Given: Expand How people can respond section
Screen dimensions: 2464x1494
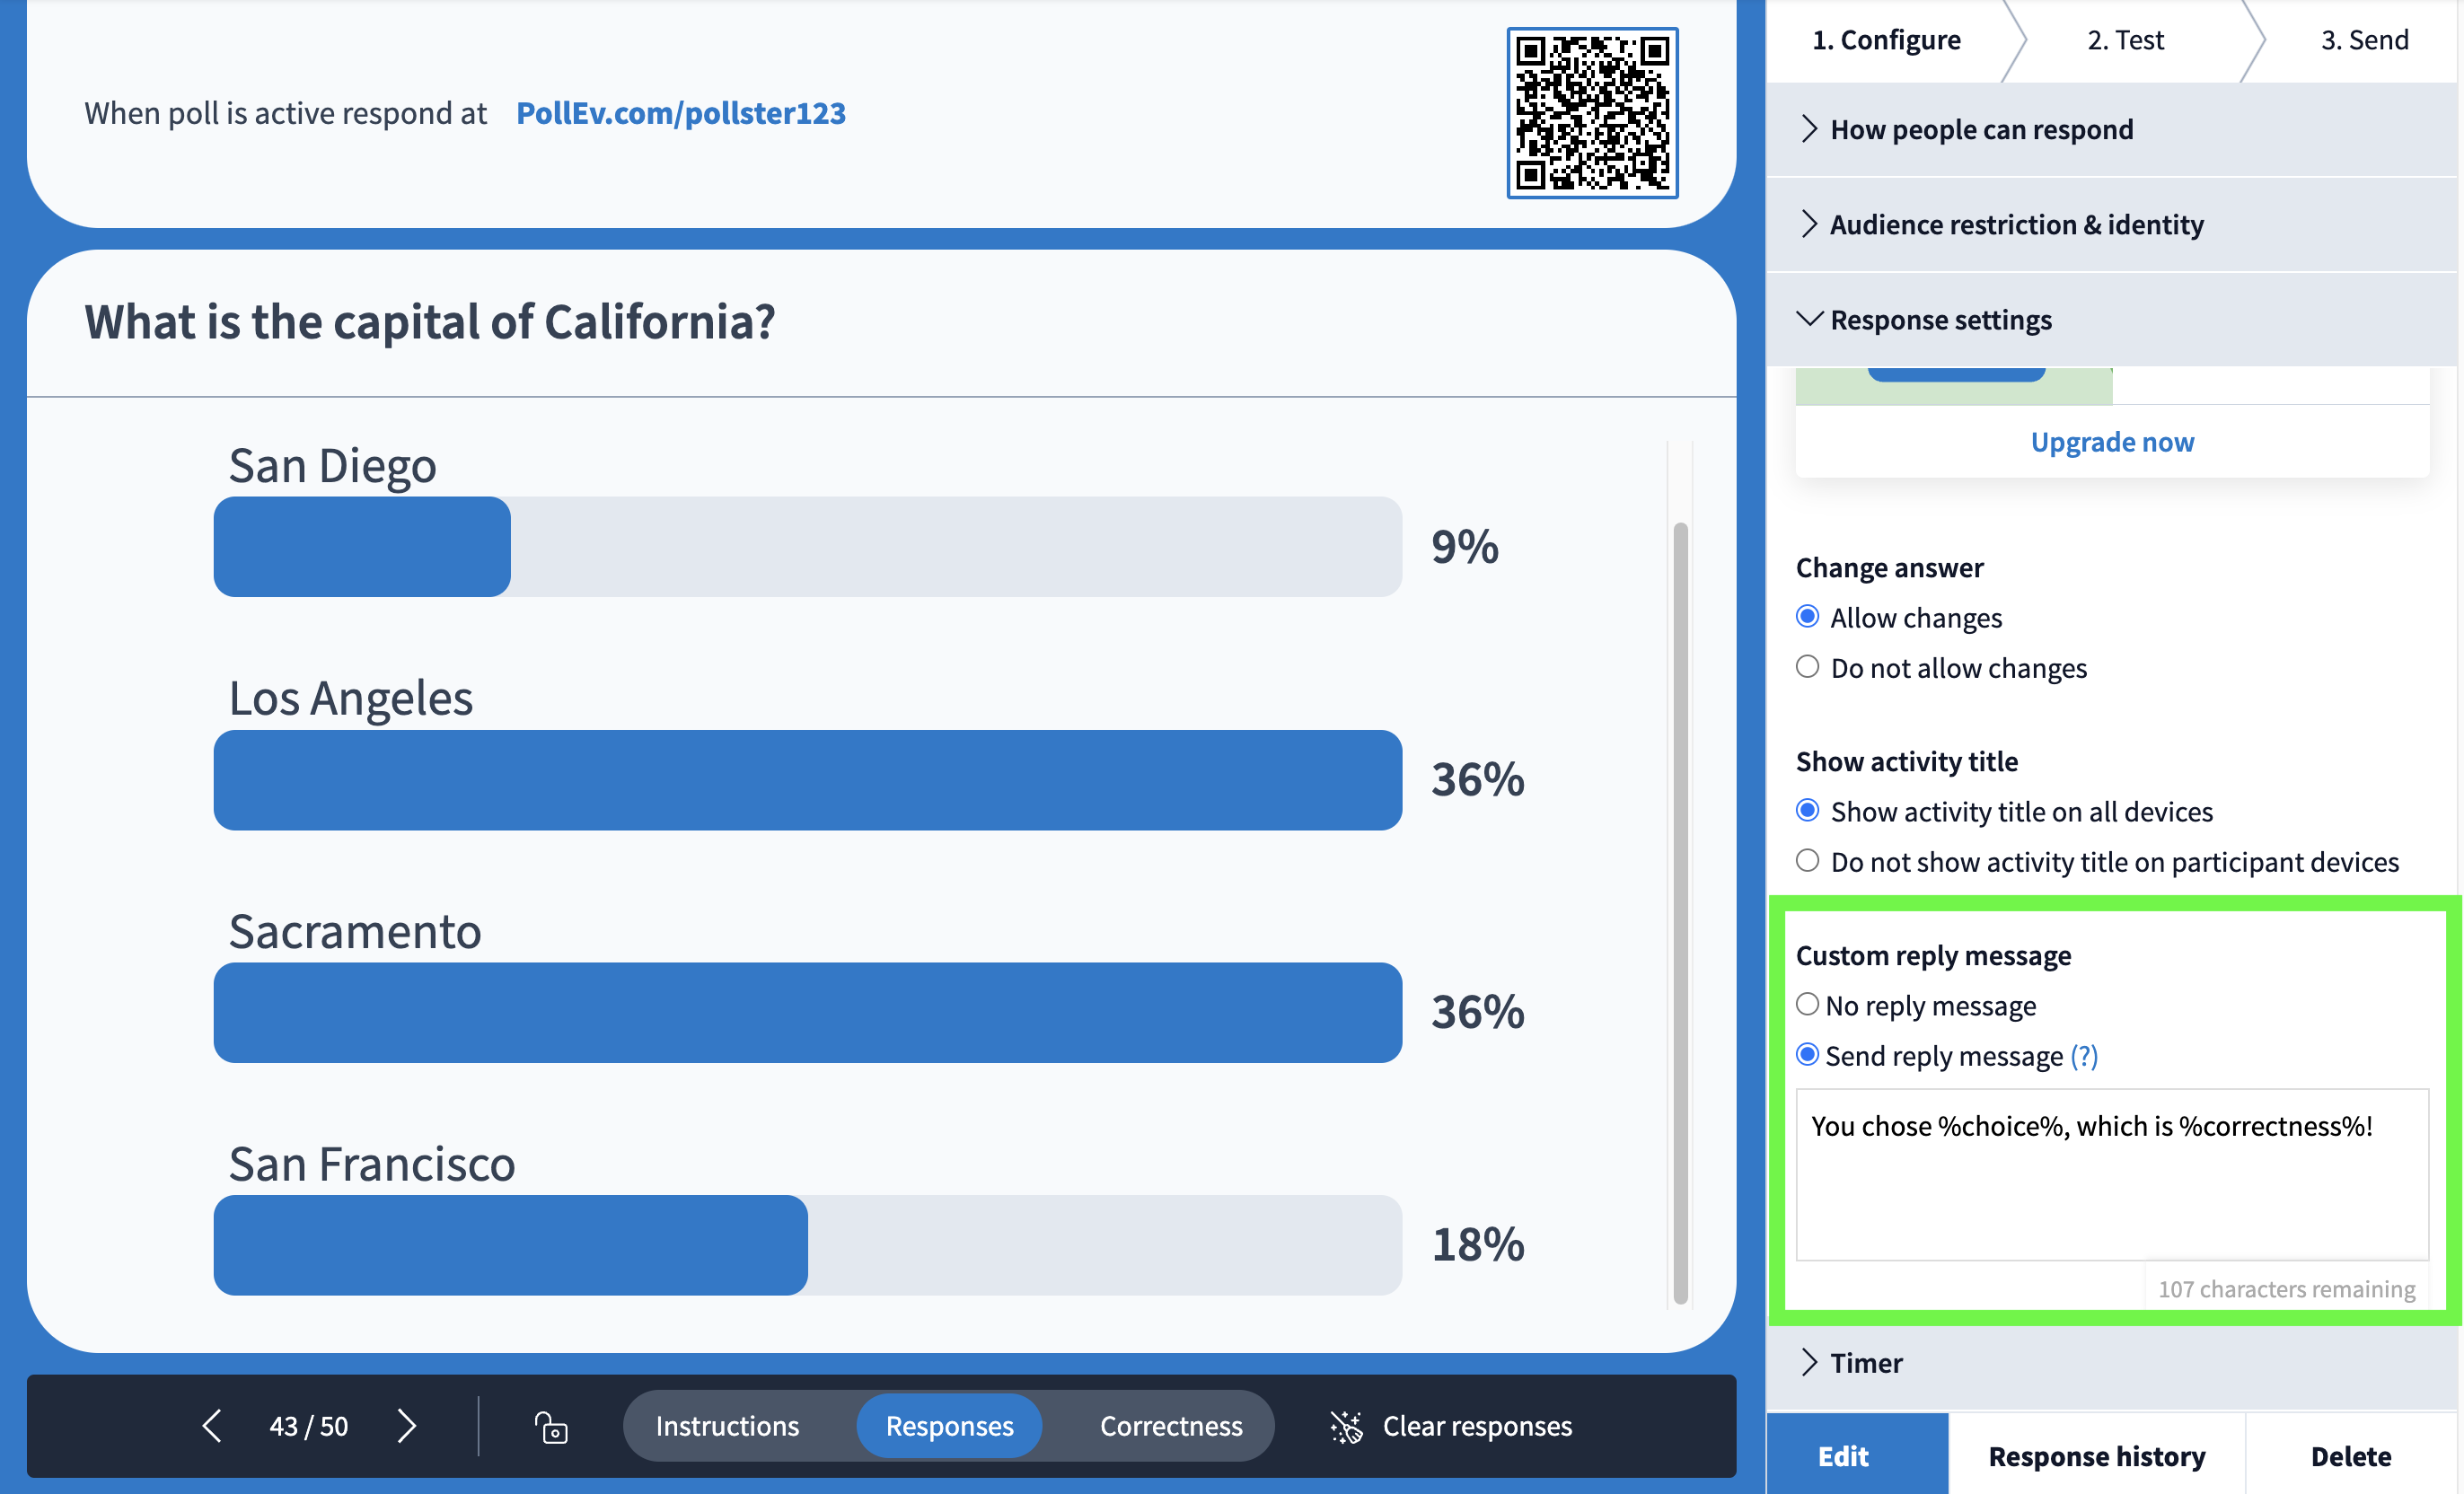Looking at the screenshot, I should click(x=2112, y=130).
